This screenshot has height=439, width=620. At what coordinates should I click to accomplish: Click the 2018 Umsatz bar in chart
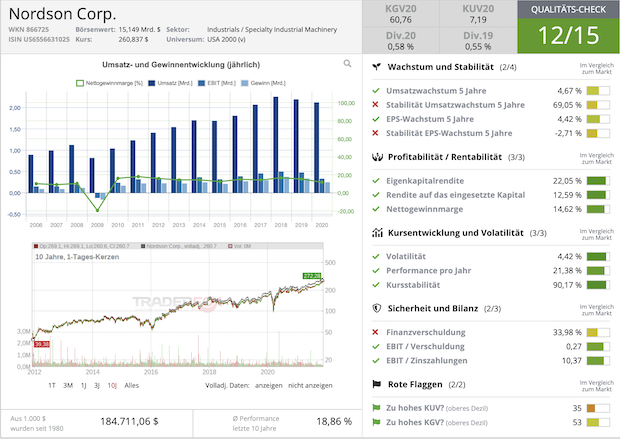(x=276, y=145)
